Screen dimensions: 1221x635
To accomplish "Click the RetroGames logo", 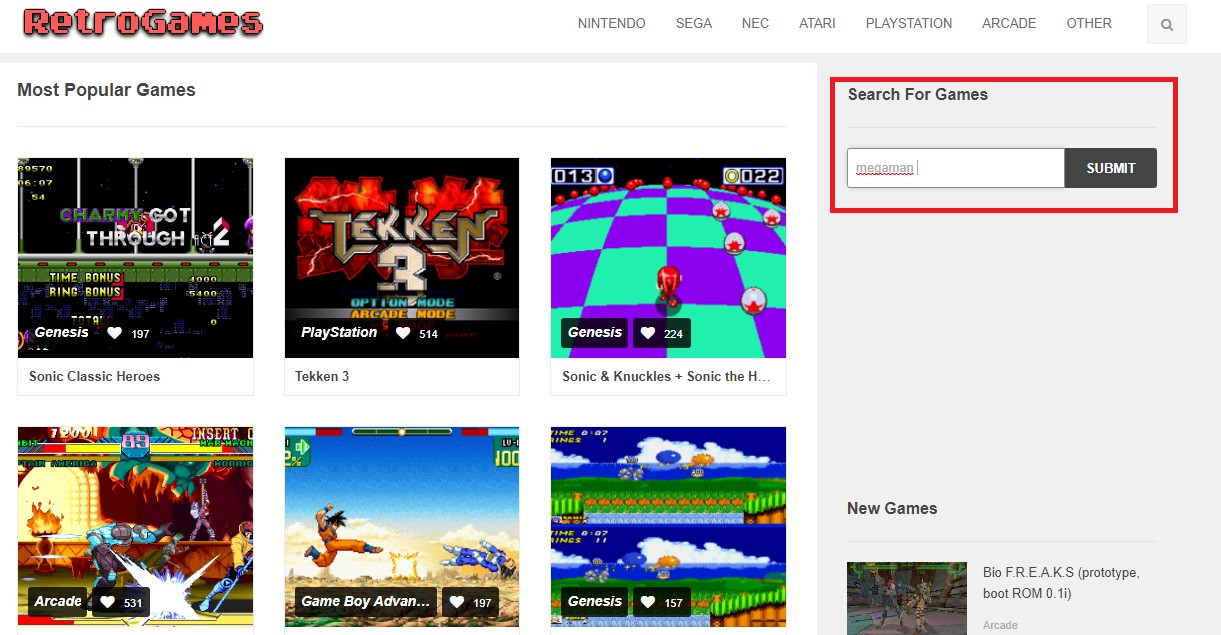I will 143,23.
